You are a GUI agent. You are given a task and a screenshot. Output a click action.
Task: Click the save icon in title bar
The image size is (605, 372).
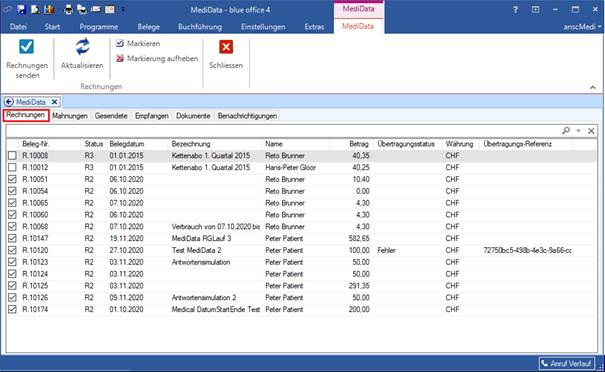21,9
